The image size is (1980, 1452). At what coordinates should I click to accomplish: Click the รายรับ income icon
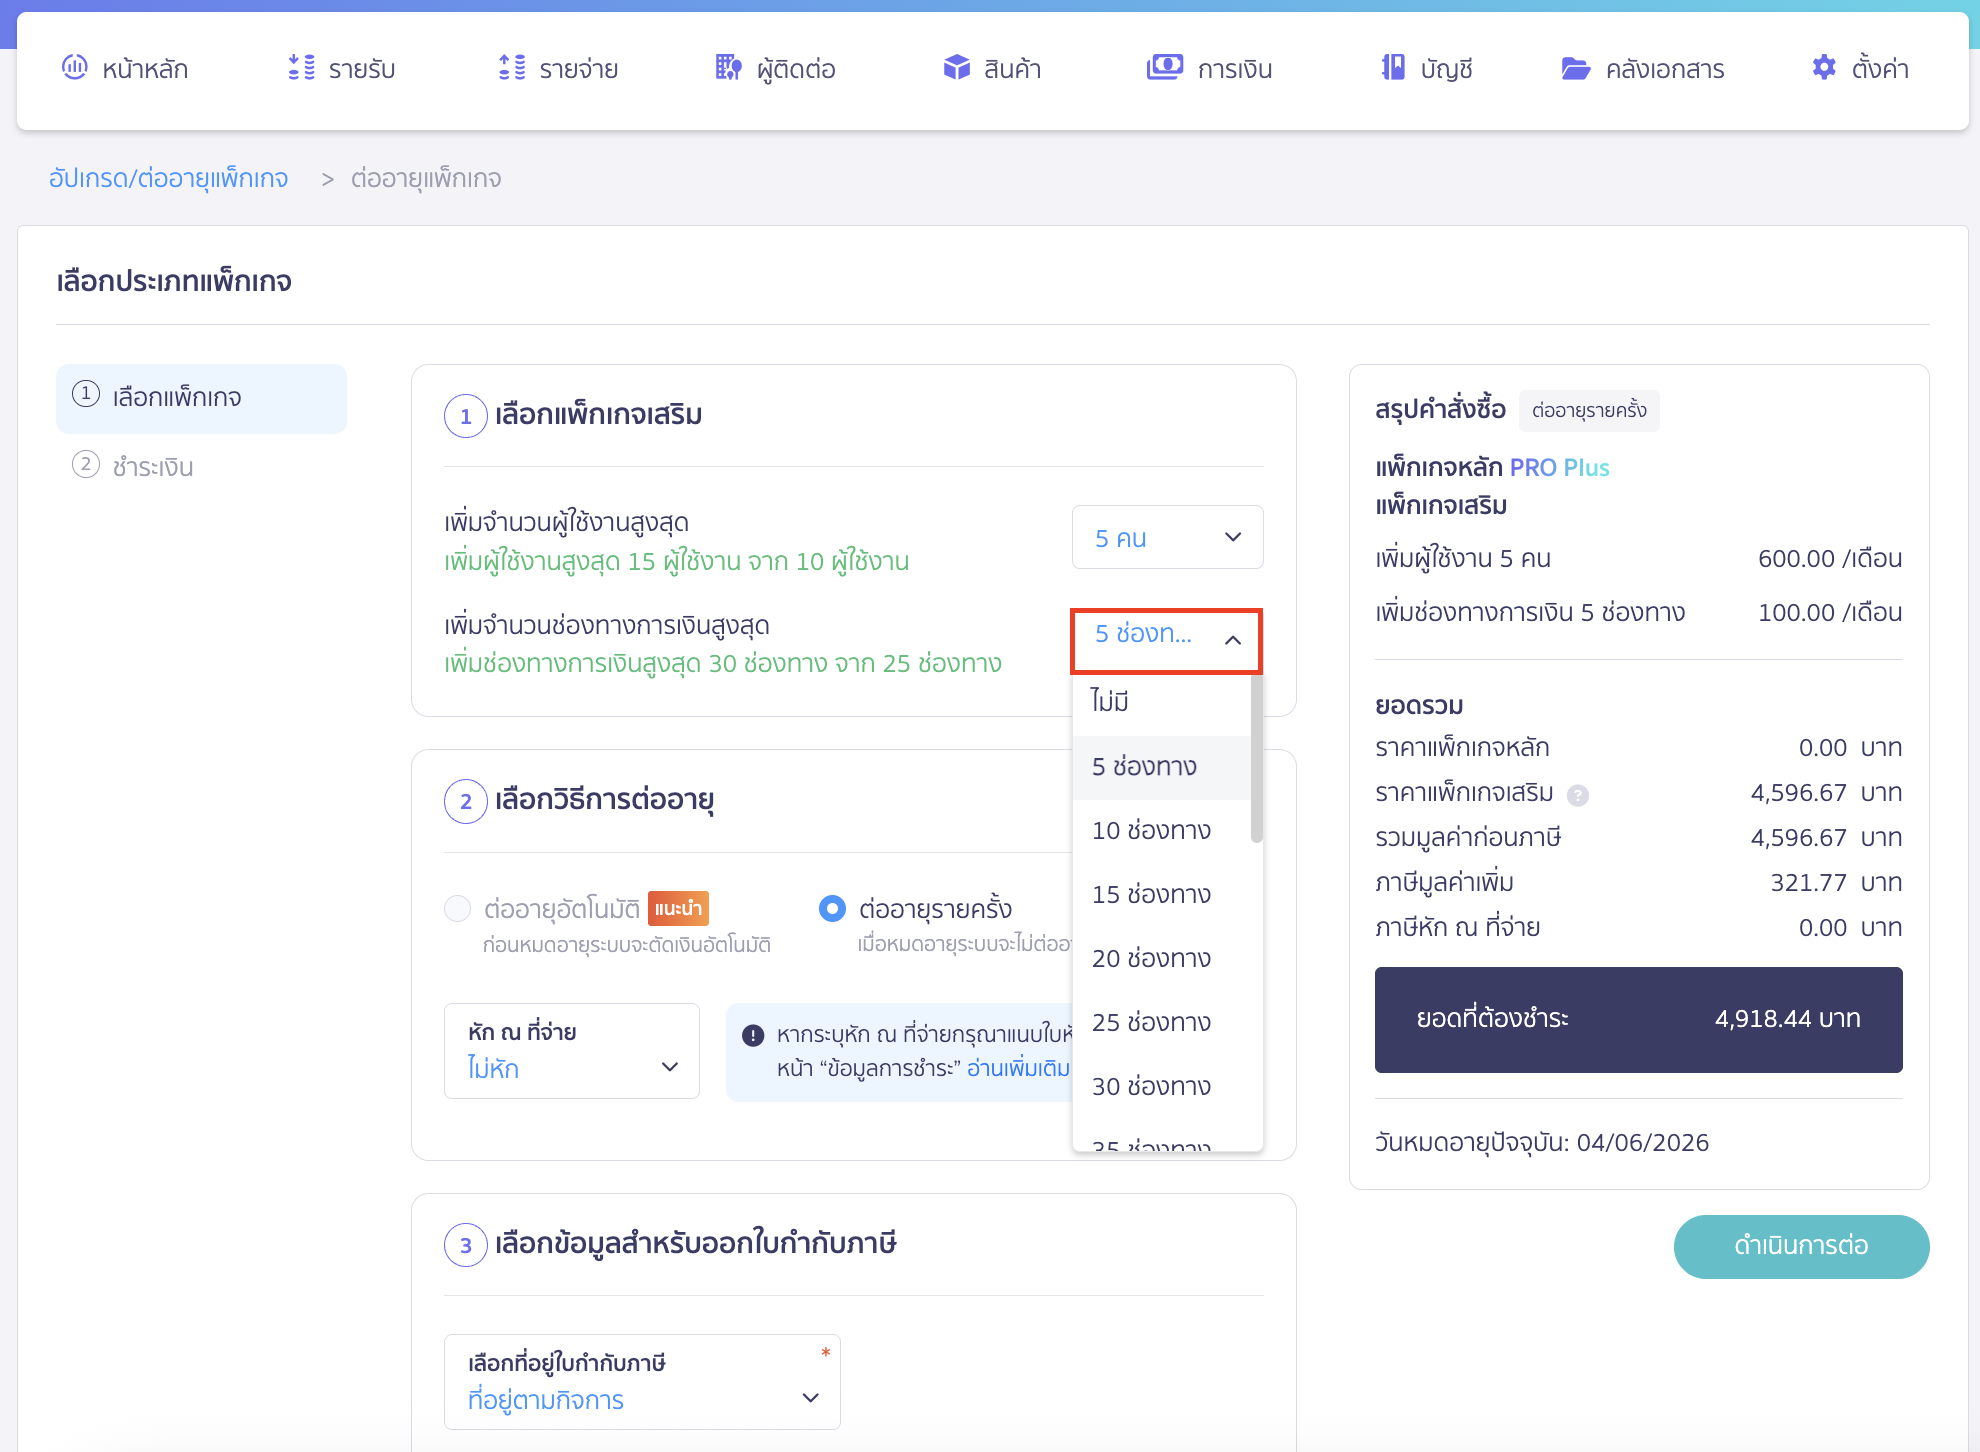coord(301,68)
